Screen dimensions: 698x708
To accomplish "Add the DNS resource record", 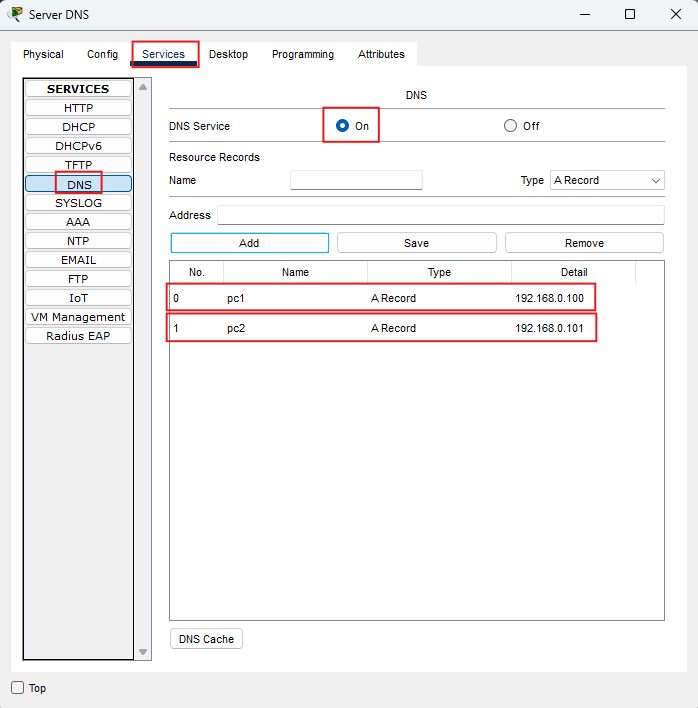I will pyautogui.click(x=250, y=243).
